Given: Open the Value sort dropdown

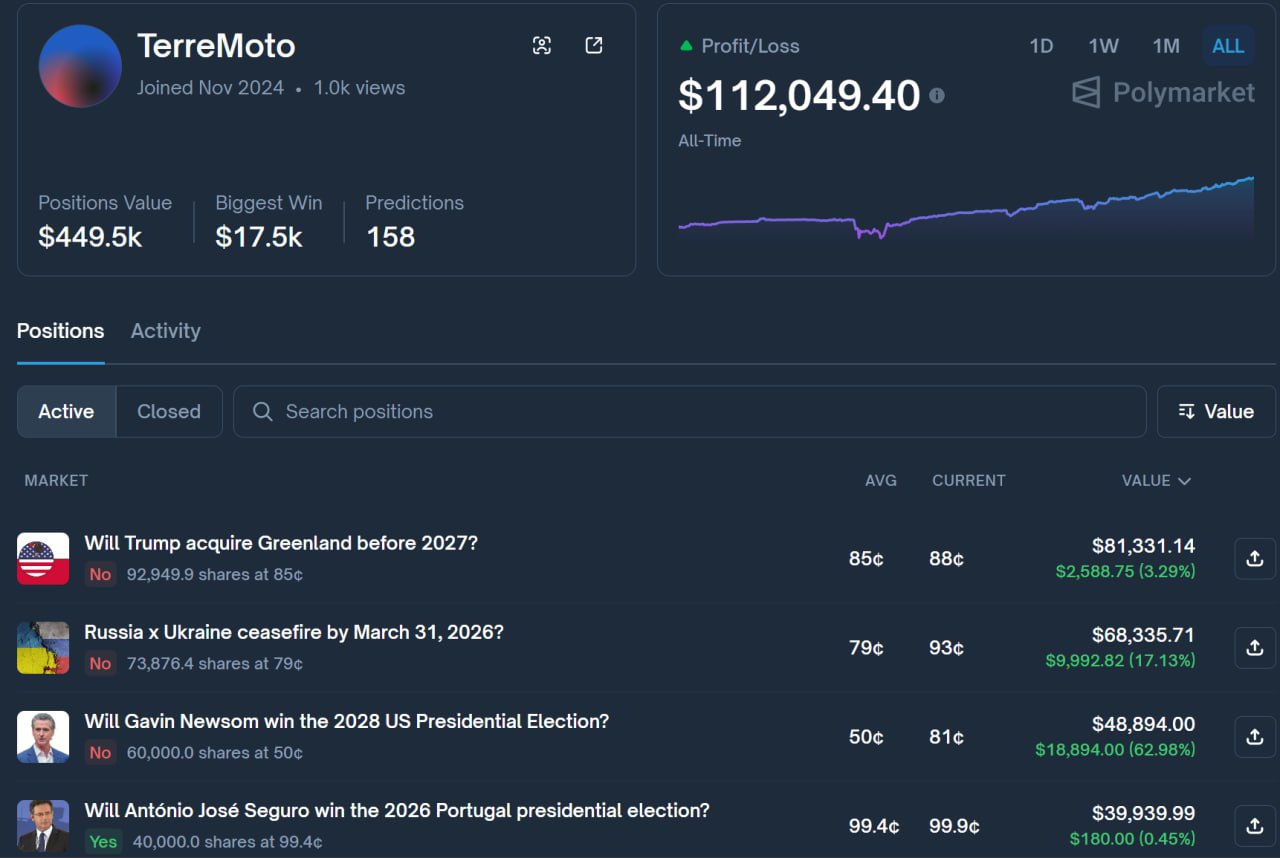Looking at the screenshot, I should (1216, 412).
